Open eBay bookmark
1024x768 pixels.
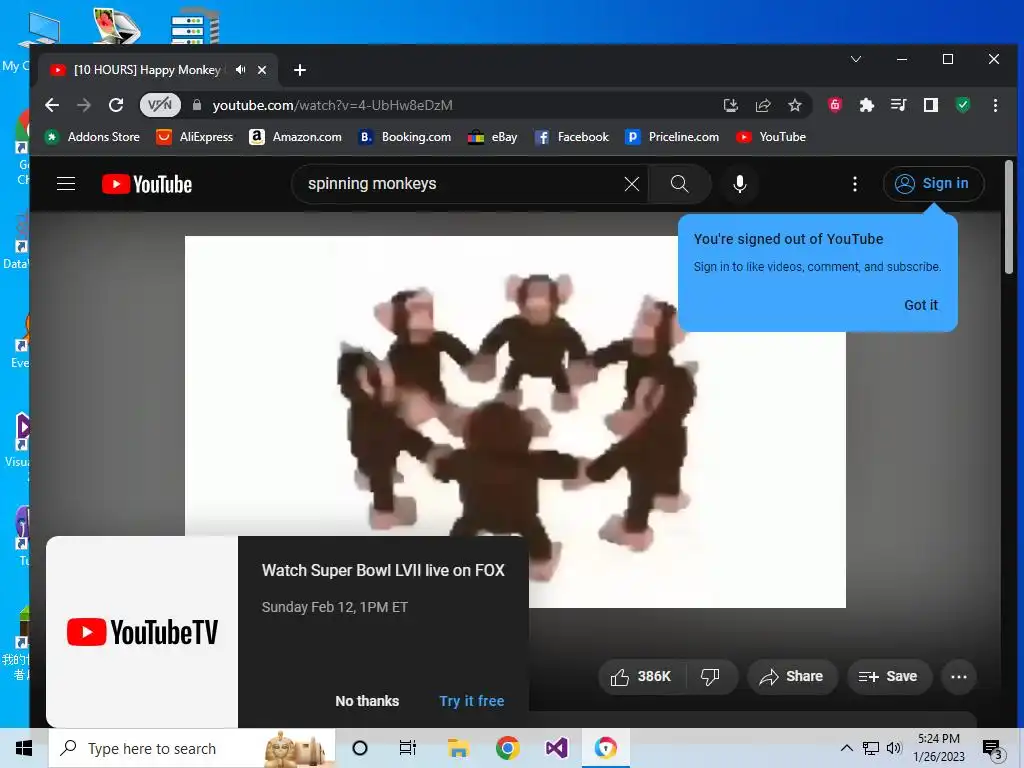pyautogui.click(x=493, y=137)
